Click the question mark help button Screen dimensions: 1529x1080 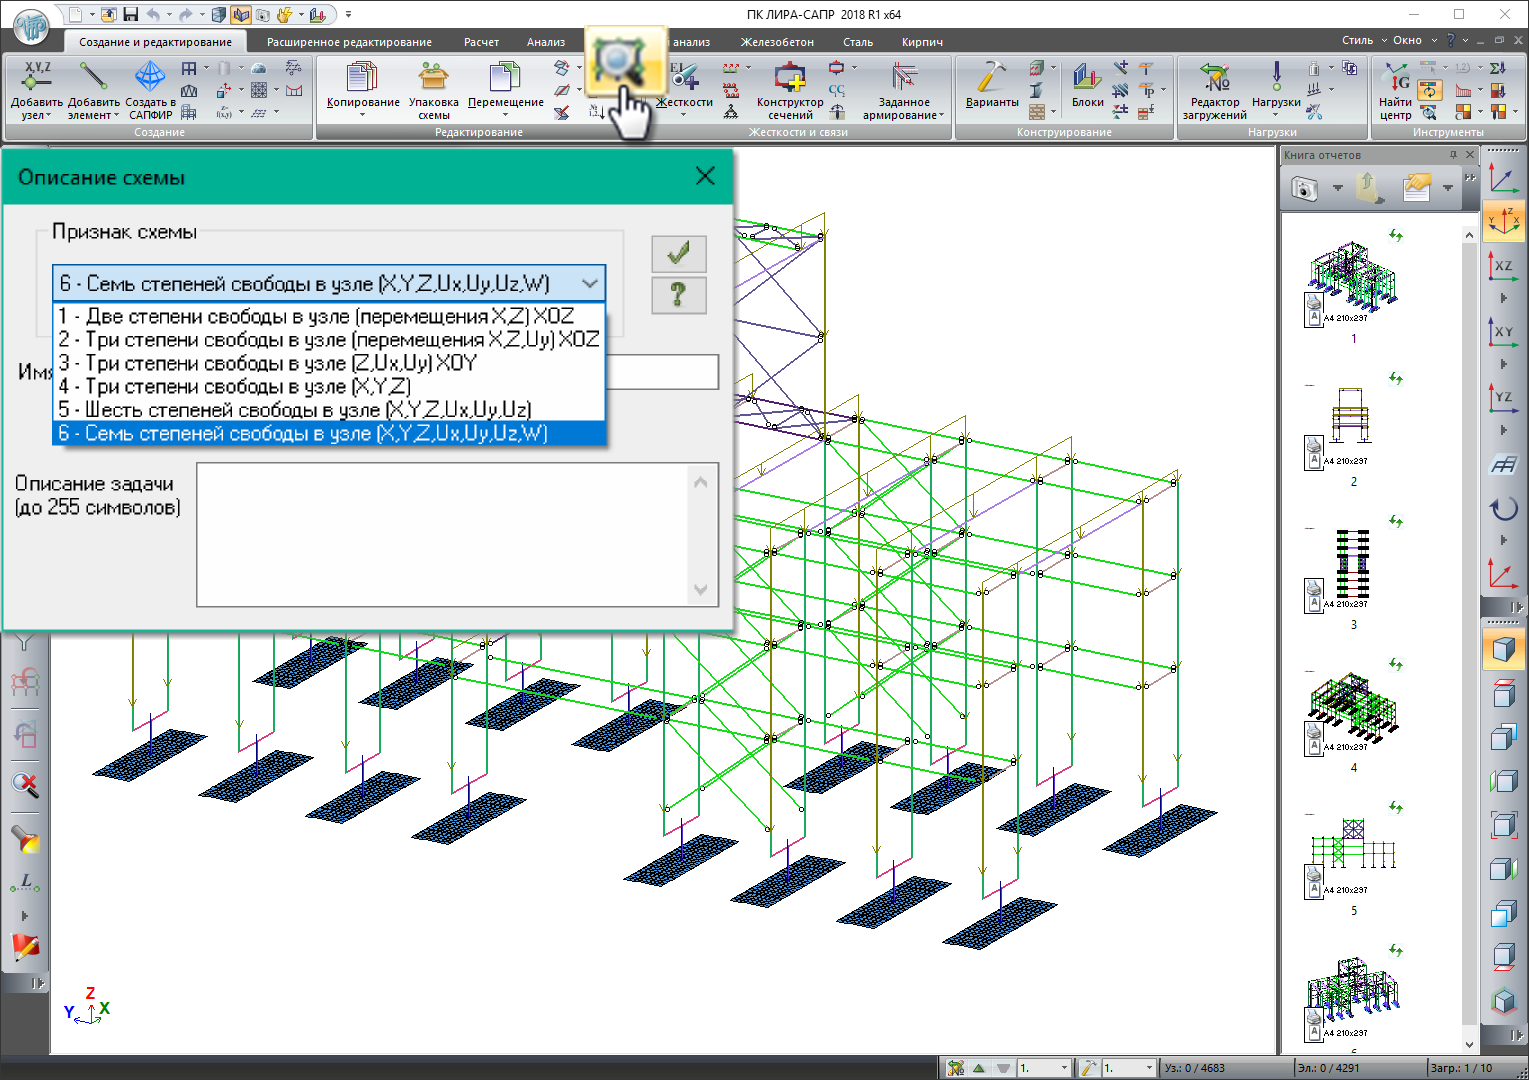pyautogui.click(x=678, y=296)
